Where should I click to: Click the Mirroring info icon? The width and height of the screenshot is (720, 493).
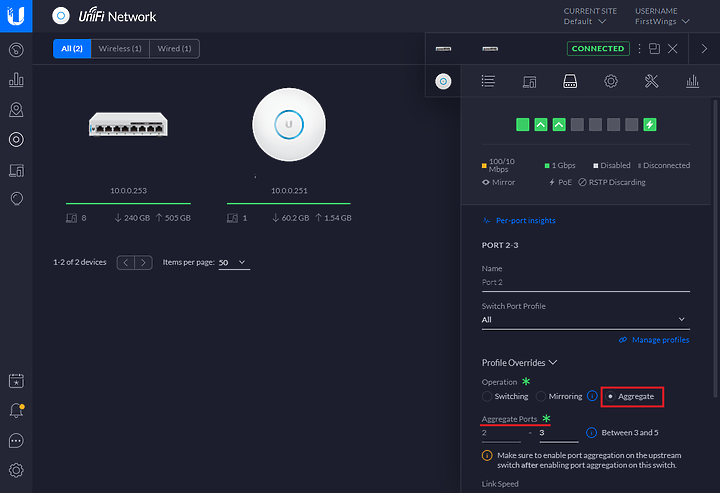592,396
